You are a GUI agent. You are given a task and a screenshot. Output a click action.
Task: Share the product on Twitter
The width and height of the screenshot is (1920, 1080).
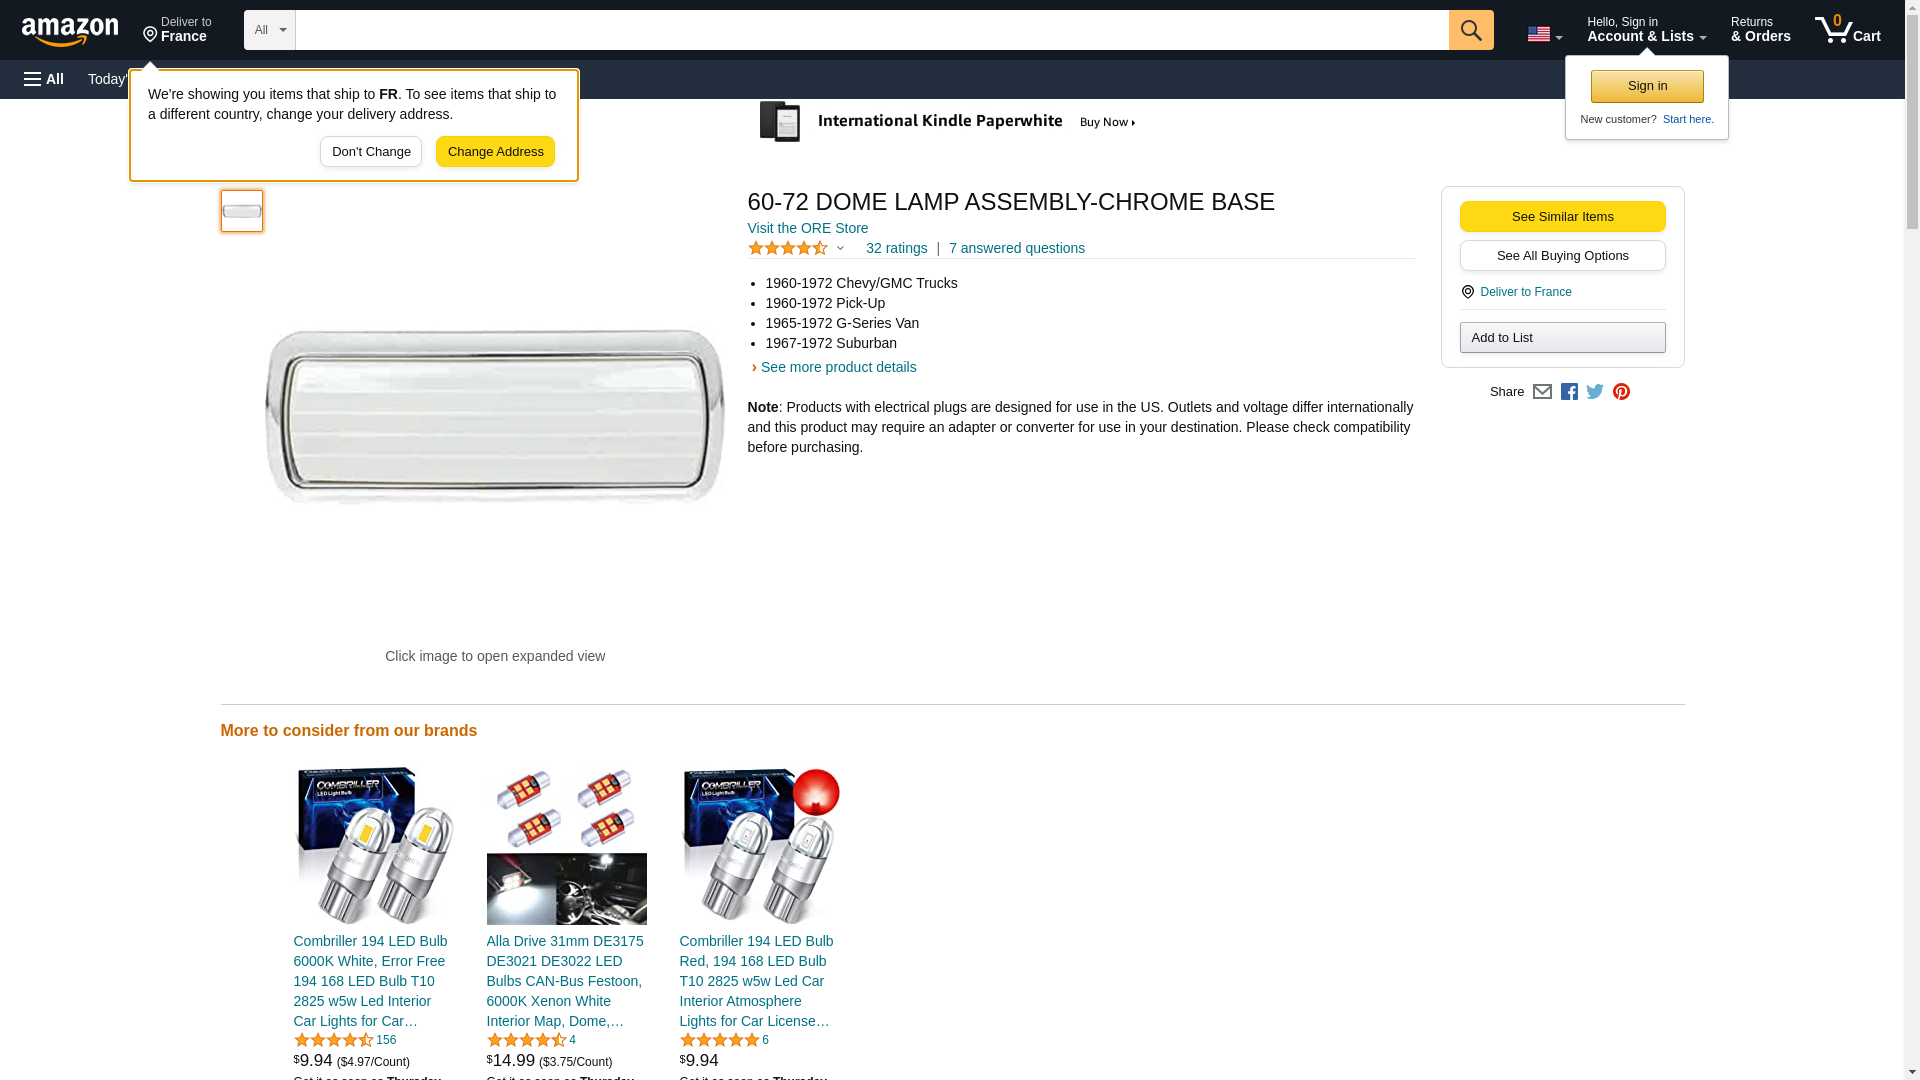(x=1595, y=392)
